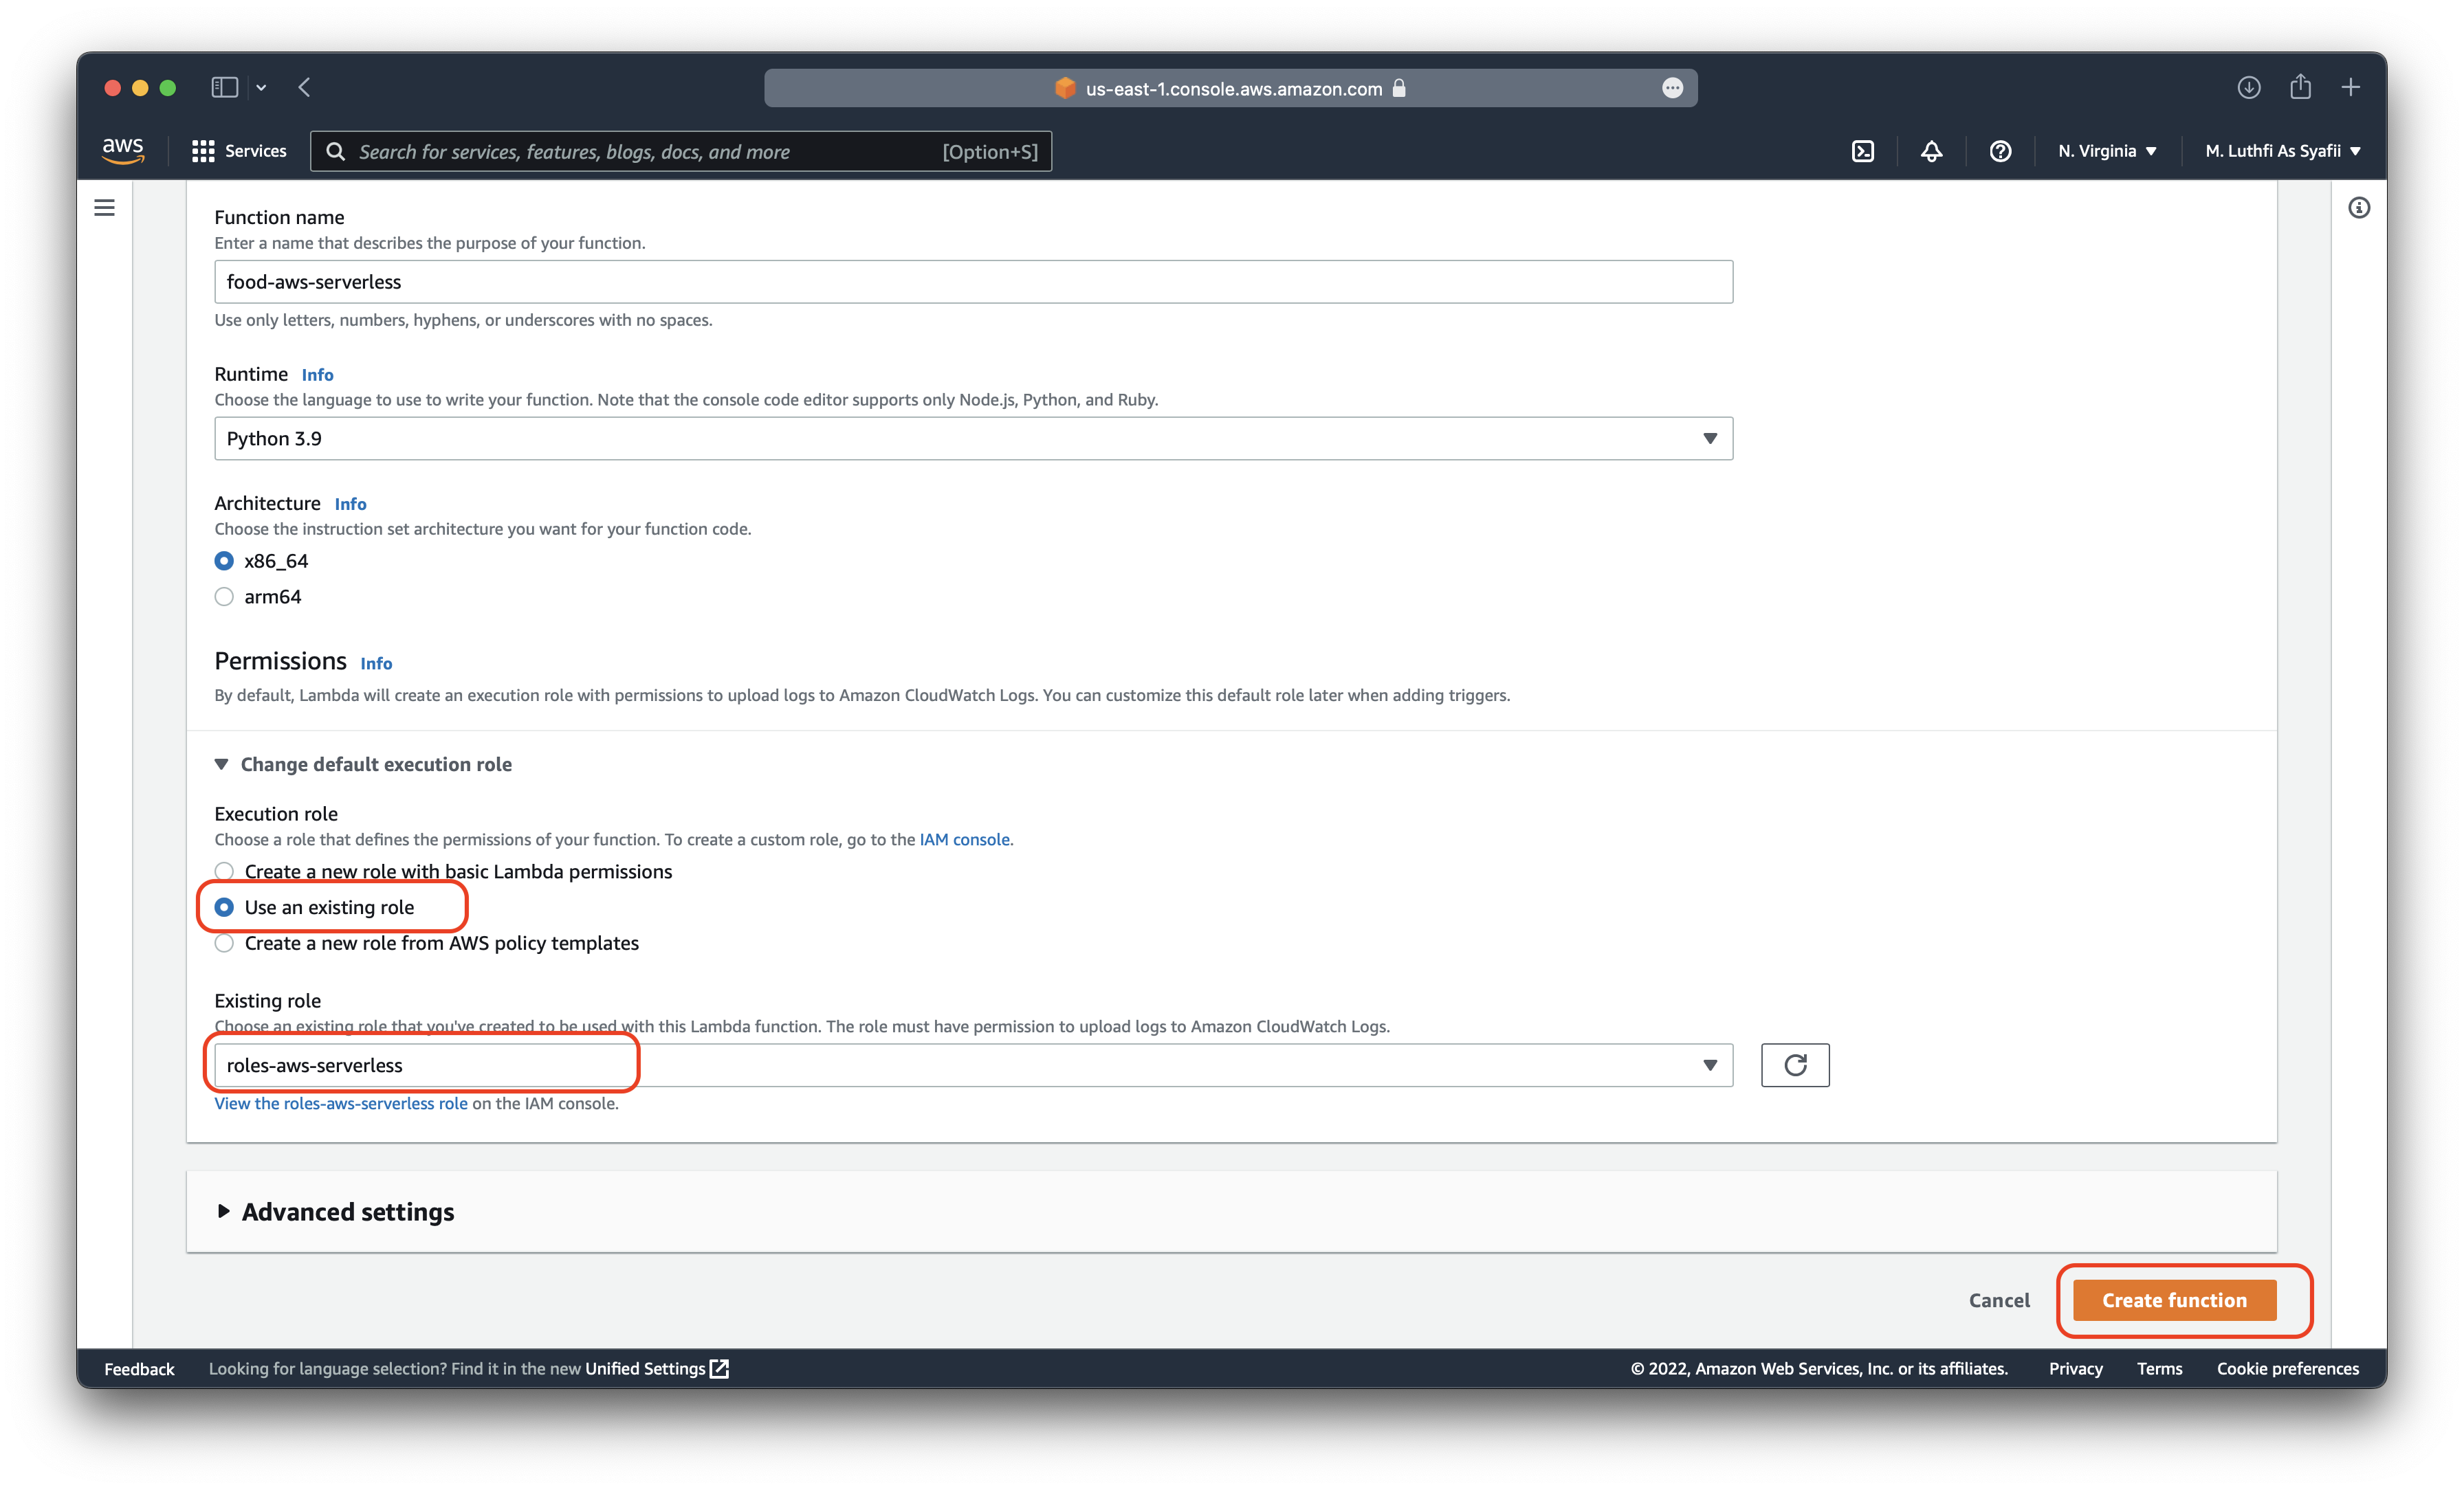Choose Create a new role from AWS policy templates

(x=224, y=943)
